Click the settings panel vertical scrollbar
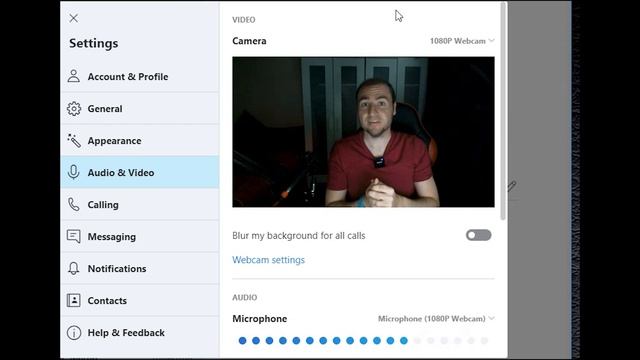Viewport: 640px width, 360px height. point(503,111)
